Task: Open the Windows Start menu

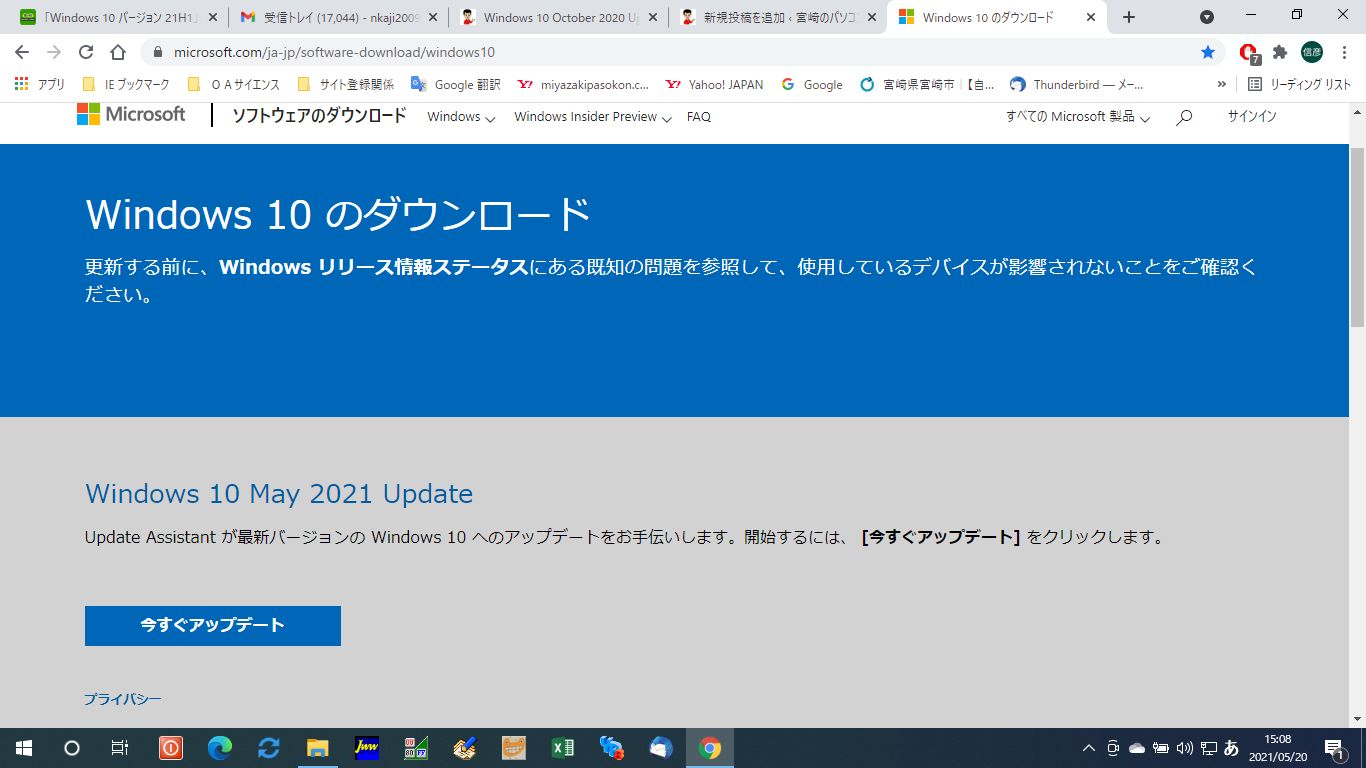Action: point(24,748)
